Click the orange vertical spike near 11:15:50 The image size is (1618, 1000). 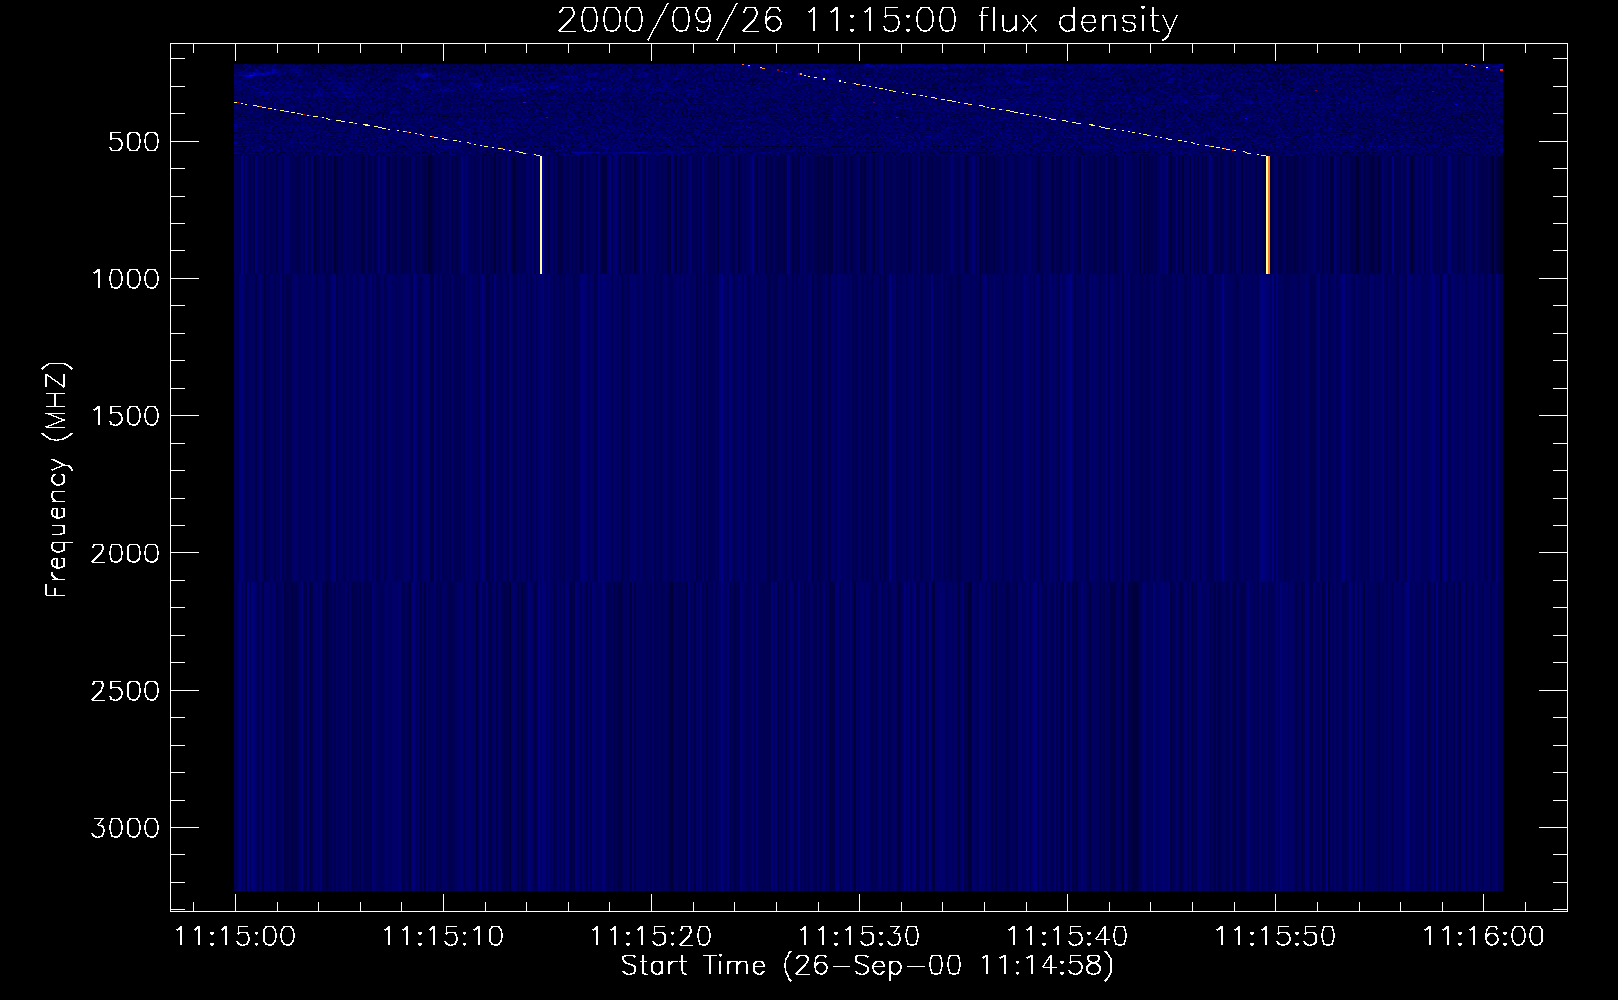click(x=1268, y=214)
